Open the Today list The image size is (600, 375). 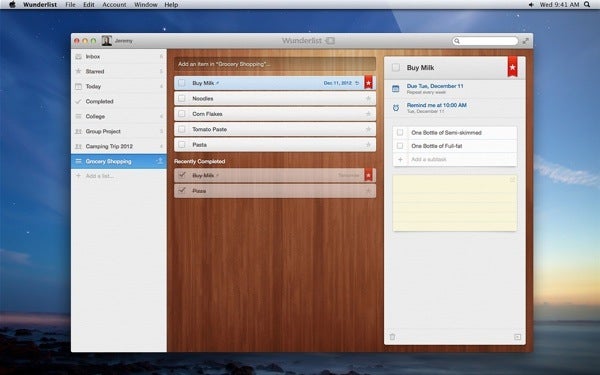tap(119, 86)
